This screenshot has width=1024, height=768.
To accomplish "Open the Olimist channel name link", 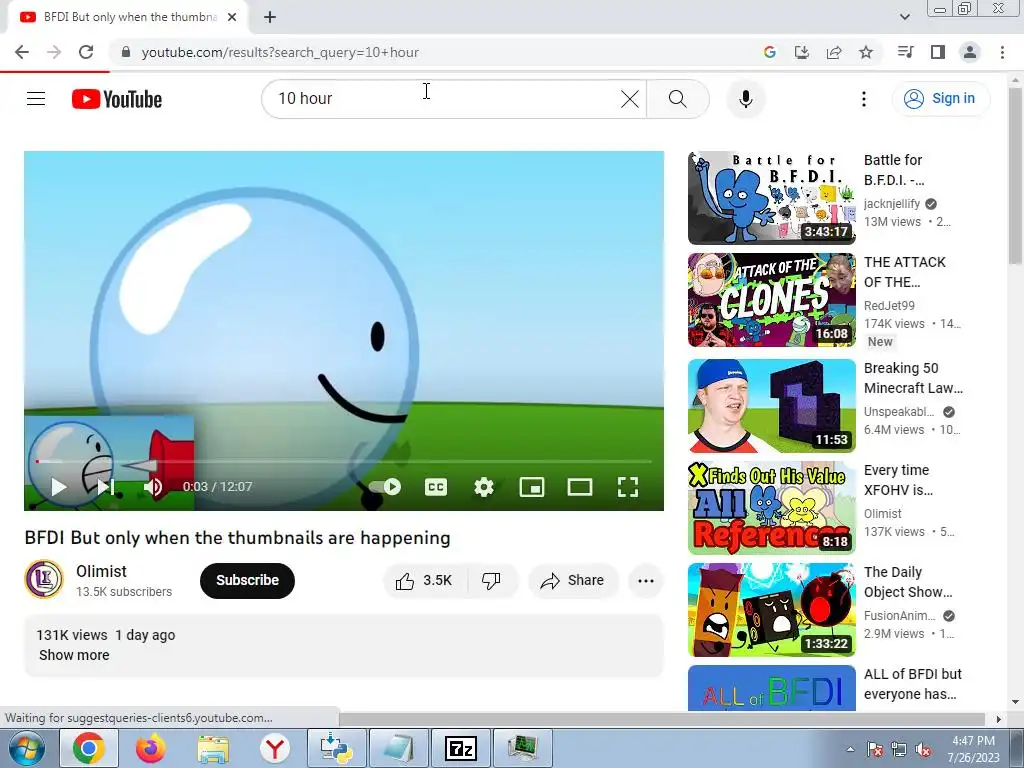I will [x=101, y=571].
